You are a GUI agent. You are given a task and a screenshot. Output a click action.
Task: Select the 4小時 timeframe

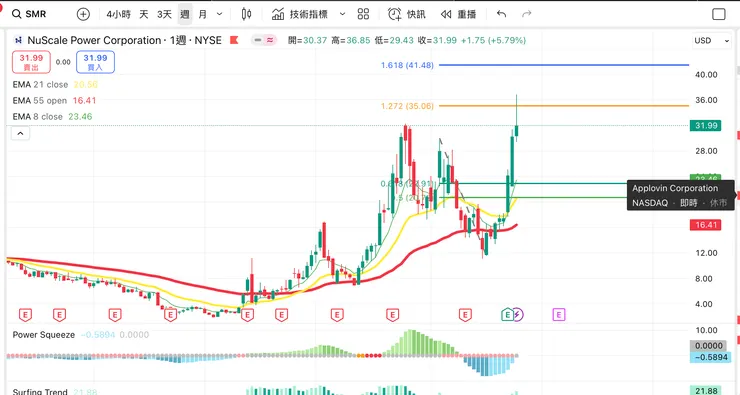(x=118, y=14)
